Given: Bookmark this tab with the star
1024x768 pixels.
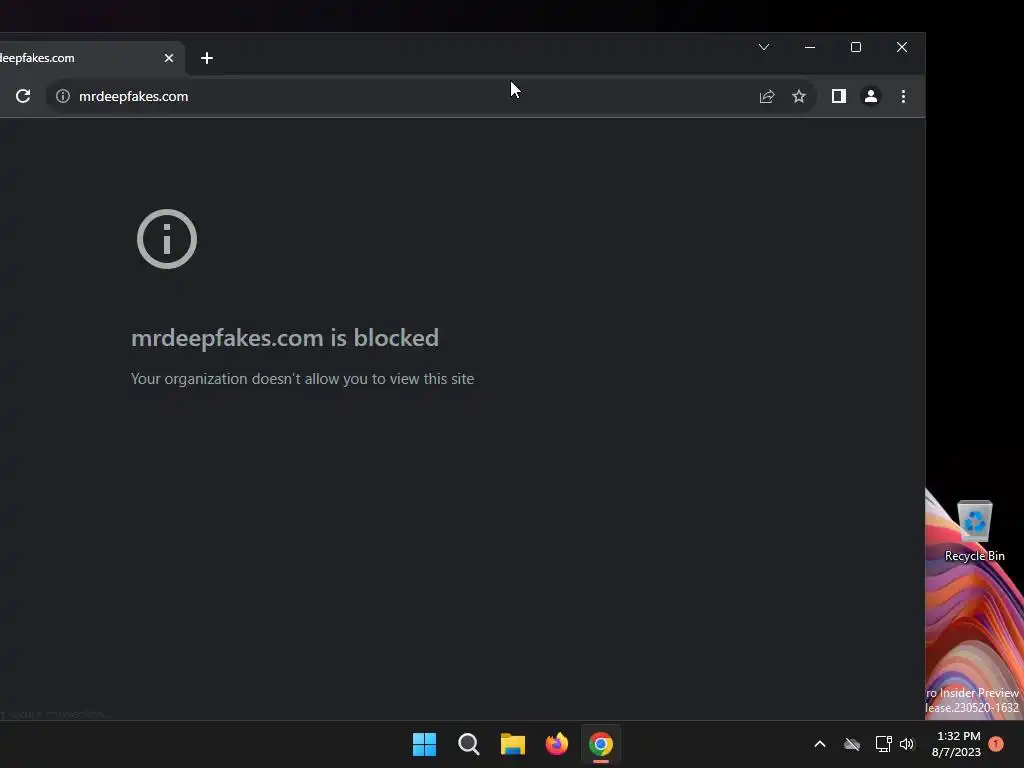Looking at the screenshot, I should 799,96.
